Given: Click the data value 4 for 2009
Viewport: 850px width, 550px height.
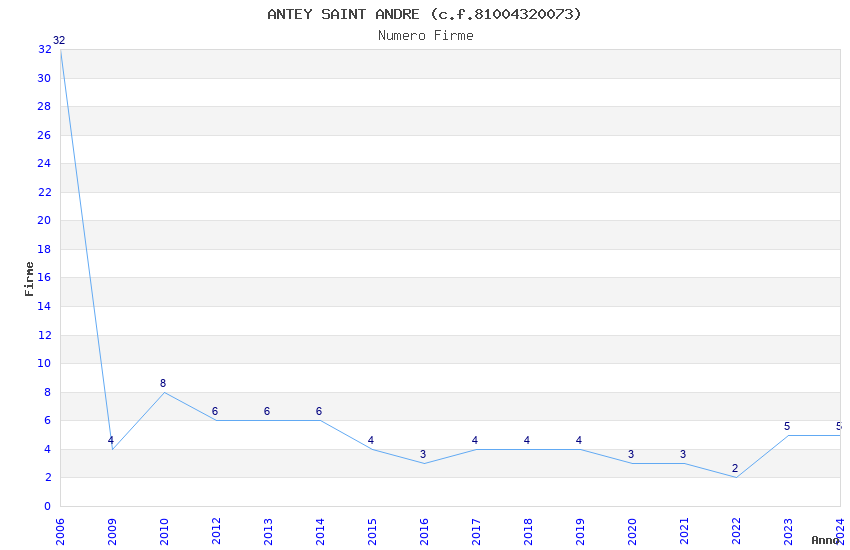Looking at the screenshot, I should [111, 440].
